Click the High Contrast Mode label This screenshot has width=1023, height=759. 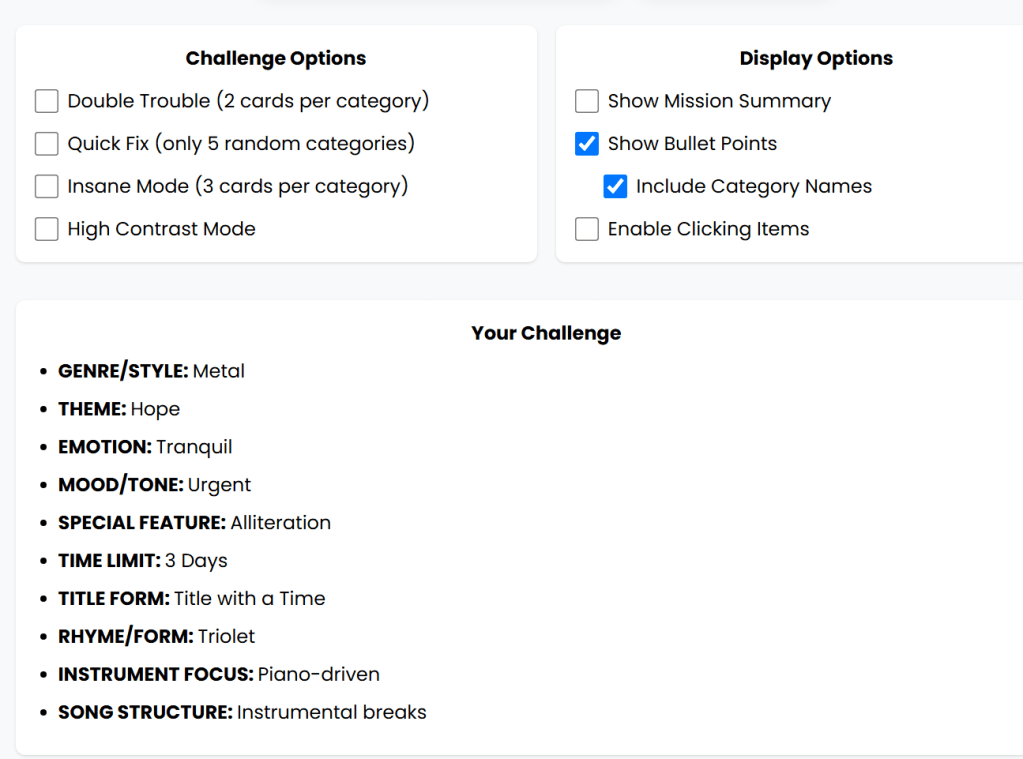click(161, 229)
